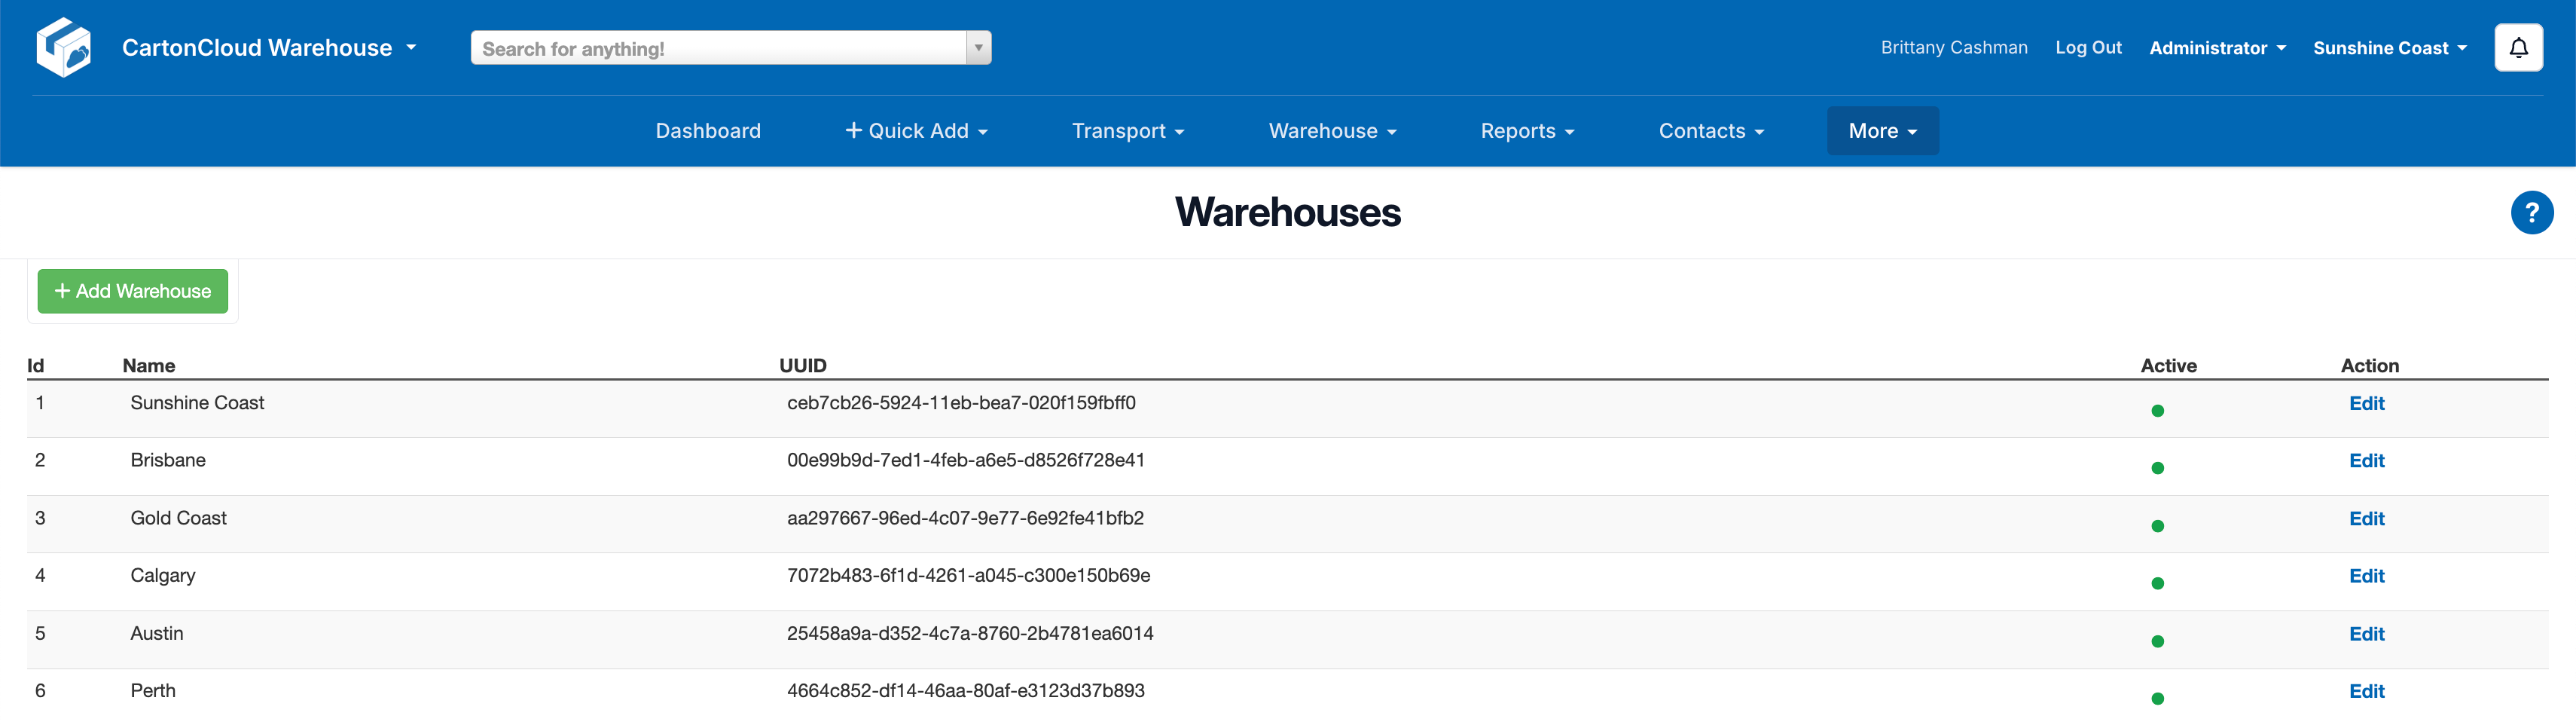Viewport: 2576px width, 725px height.
Task: Open the Administrator role dropdown
Action: 2216,48
